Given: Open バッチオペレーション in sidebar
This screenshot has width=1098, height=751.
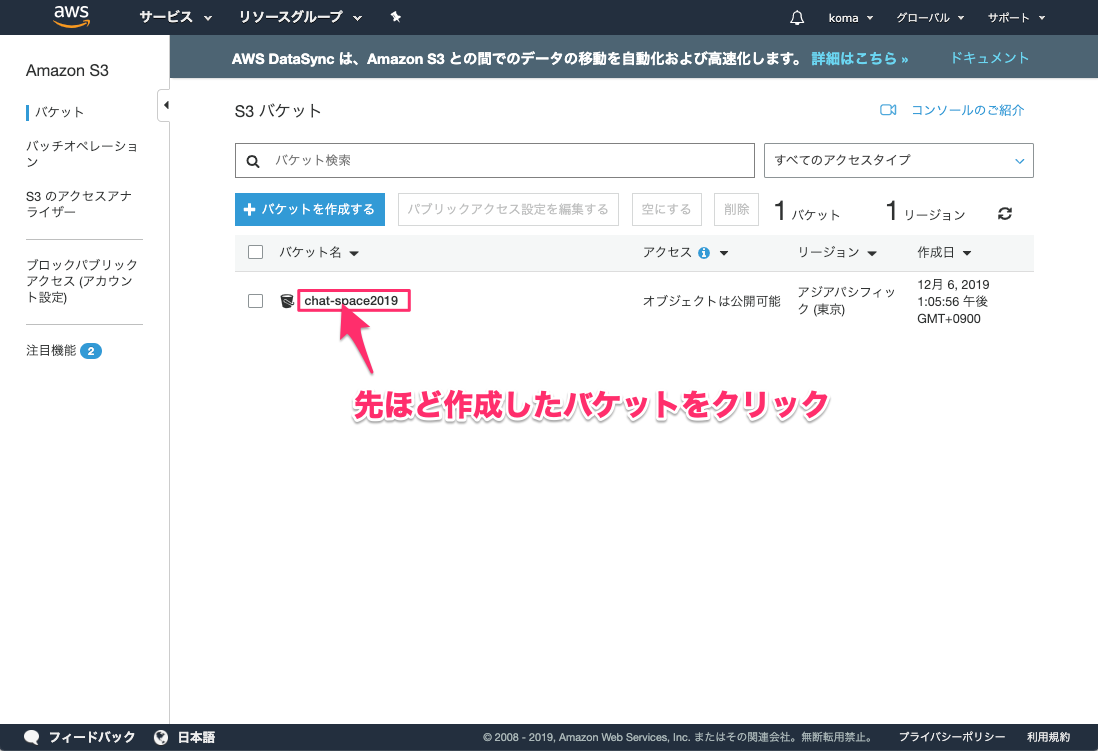Looking at the screenshot, I should [82, 154].
